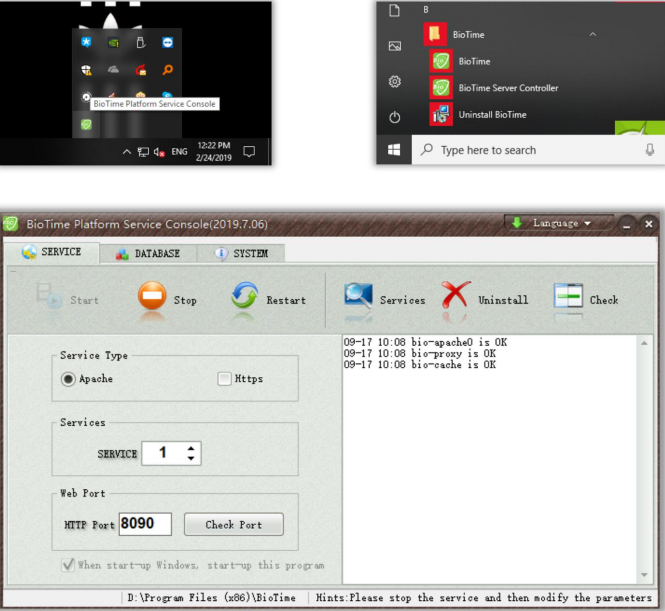The image size is (665, 611).
Task: Click the Power icon in Start sidebar
Action: [395, 117]
